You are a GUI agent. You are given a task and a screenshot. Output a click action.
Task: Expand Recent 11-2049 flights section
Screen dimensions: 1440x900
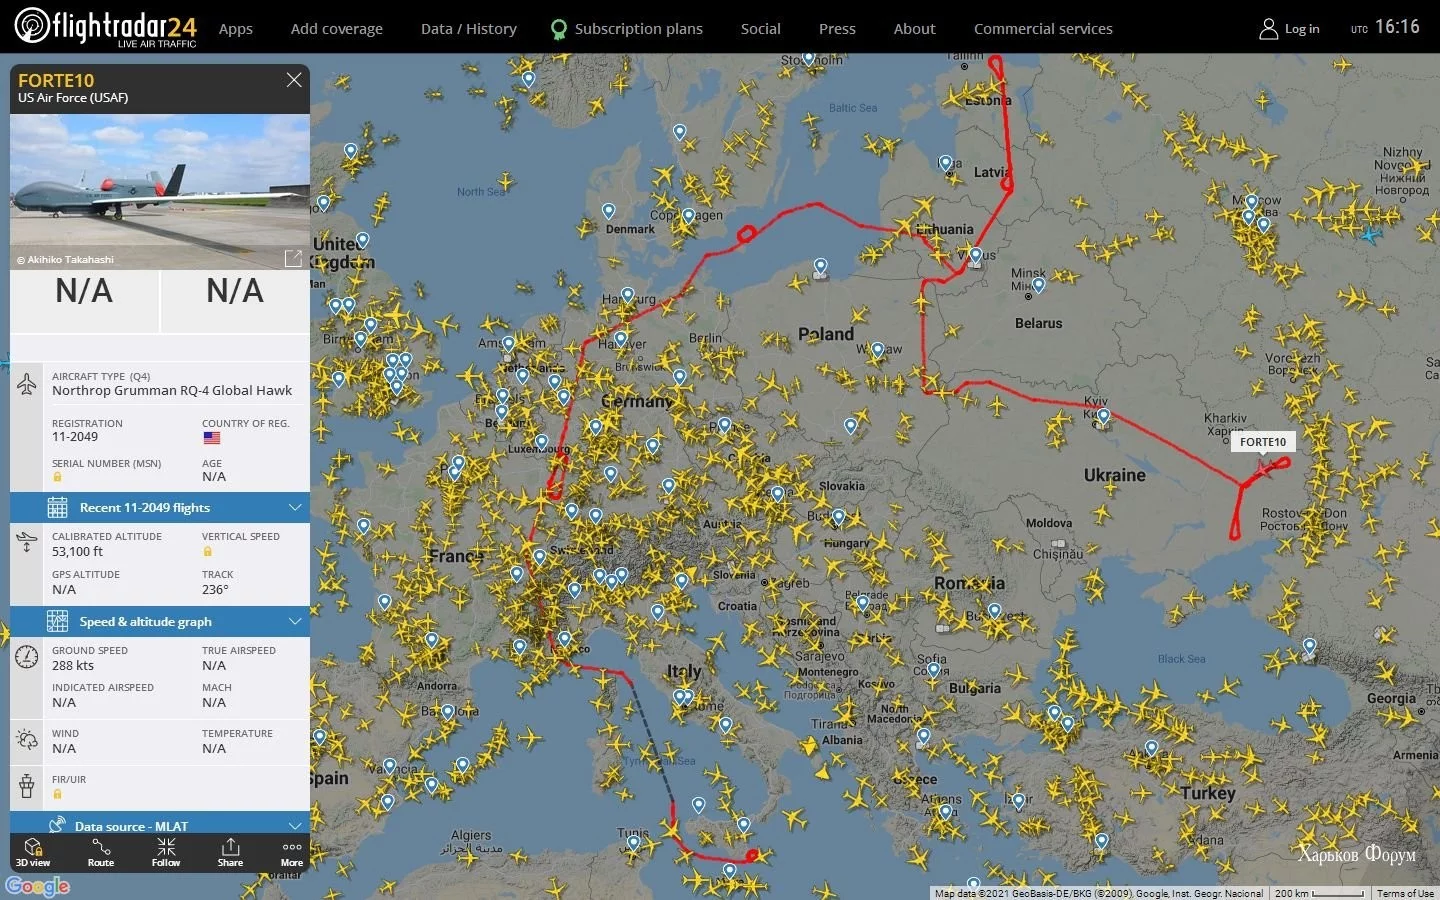click(160, 507)
